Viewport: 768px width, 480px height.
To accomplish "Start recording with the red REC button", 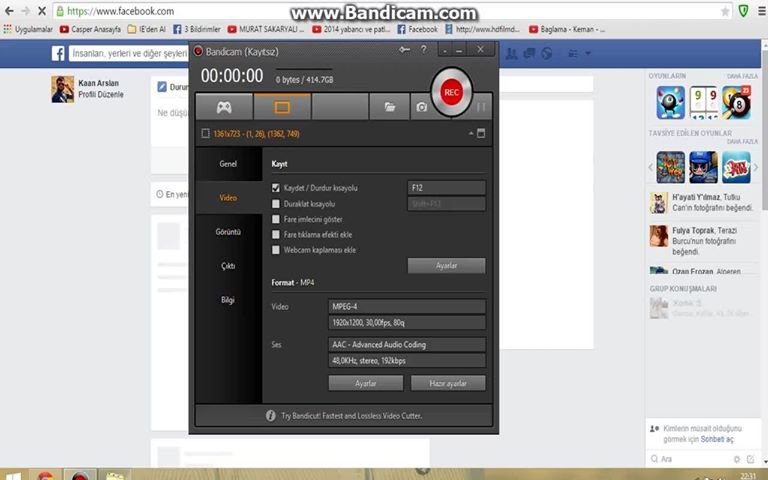I will click(451, 93).
